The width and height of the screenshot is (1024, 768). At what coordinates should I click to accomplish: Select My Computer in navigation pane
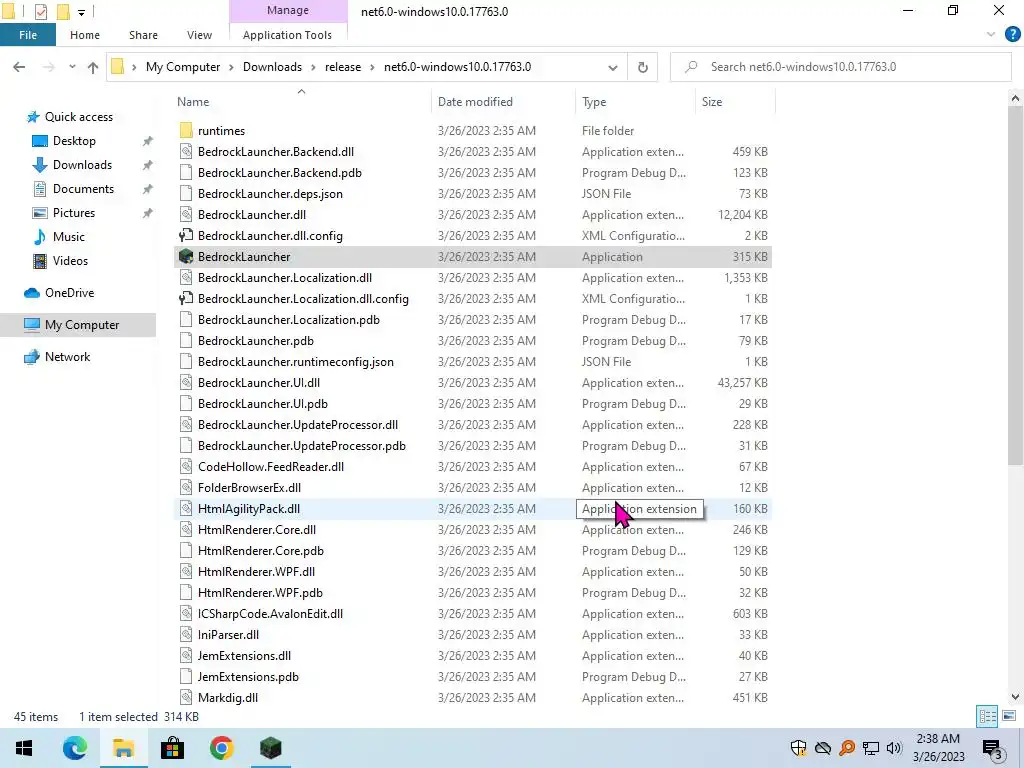(x=78, y=325)
